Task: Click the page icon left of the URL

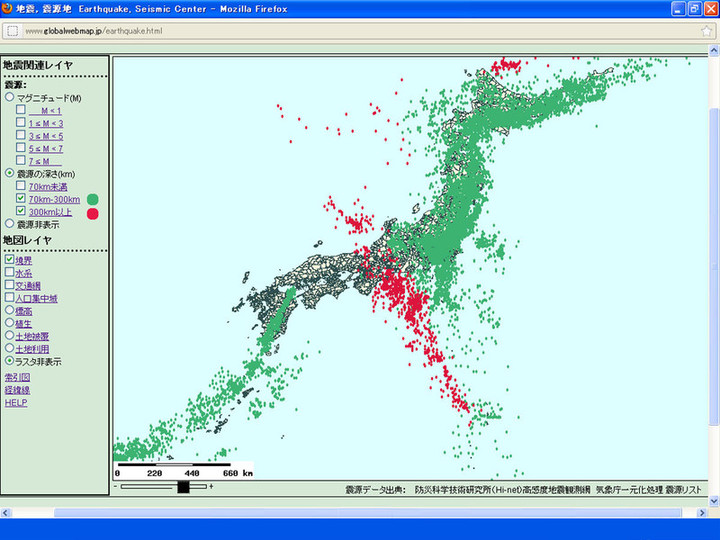Action: [13, 31]
